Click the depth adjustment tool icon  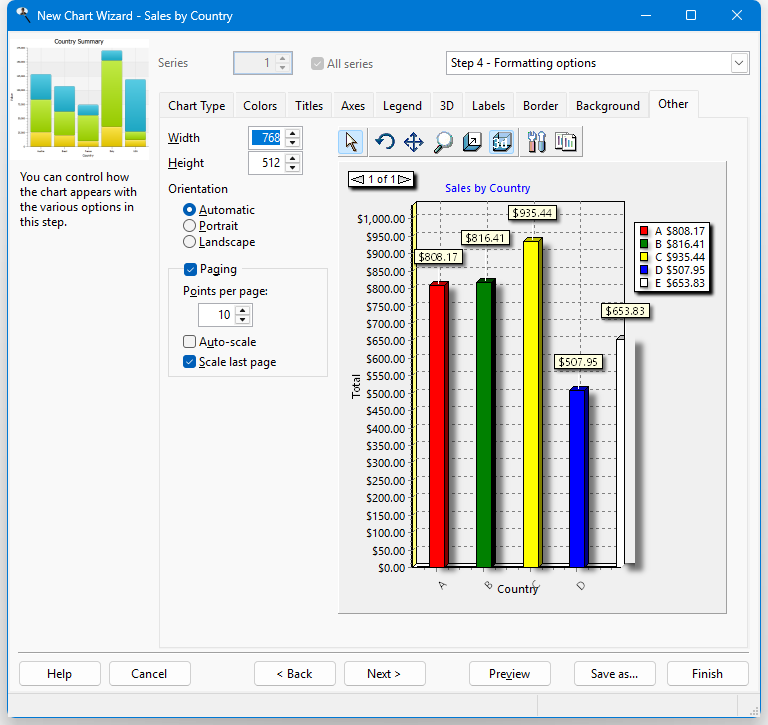(472, 142)
